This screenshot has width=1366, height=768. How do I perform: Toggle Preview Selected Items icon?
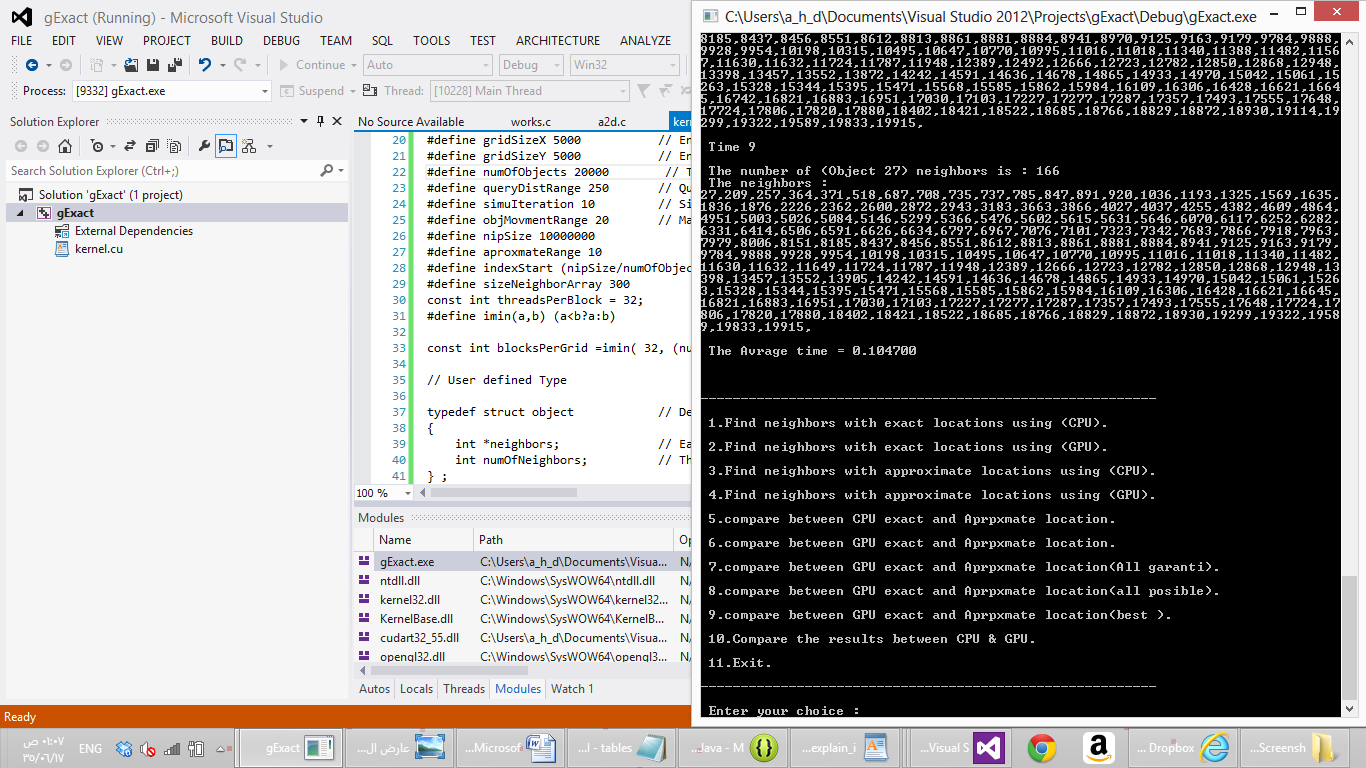pyautogui.click(x=226, y=146)
